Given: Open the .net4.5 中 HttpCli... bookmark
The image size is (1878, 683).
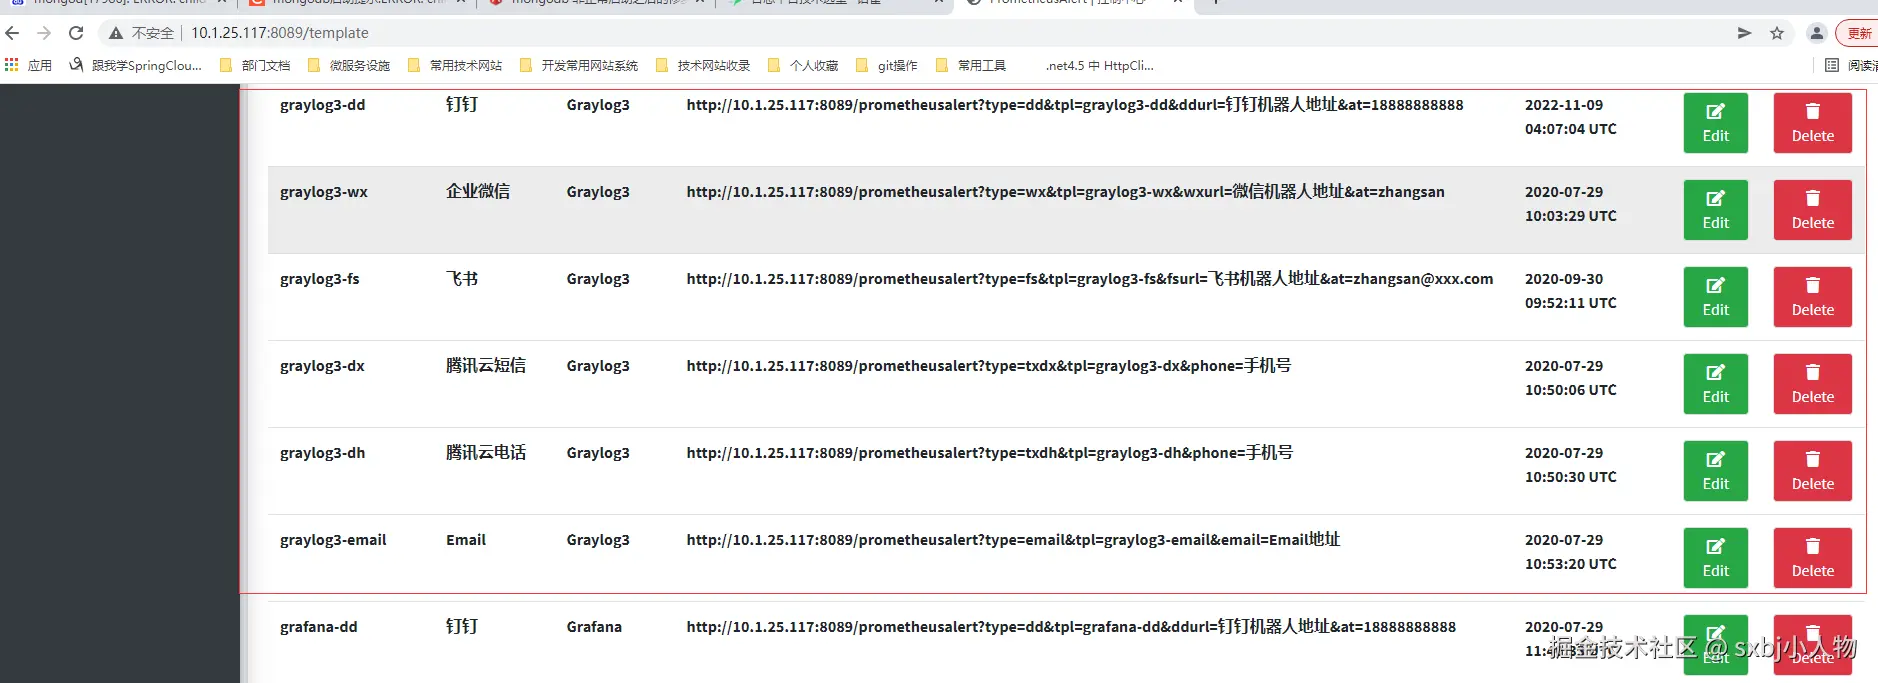Looking at the screenshot, I should tap(1099, 65).
